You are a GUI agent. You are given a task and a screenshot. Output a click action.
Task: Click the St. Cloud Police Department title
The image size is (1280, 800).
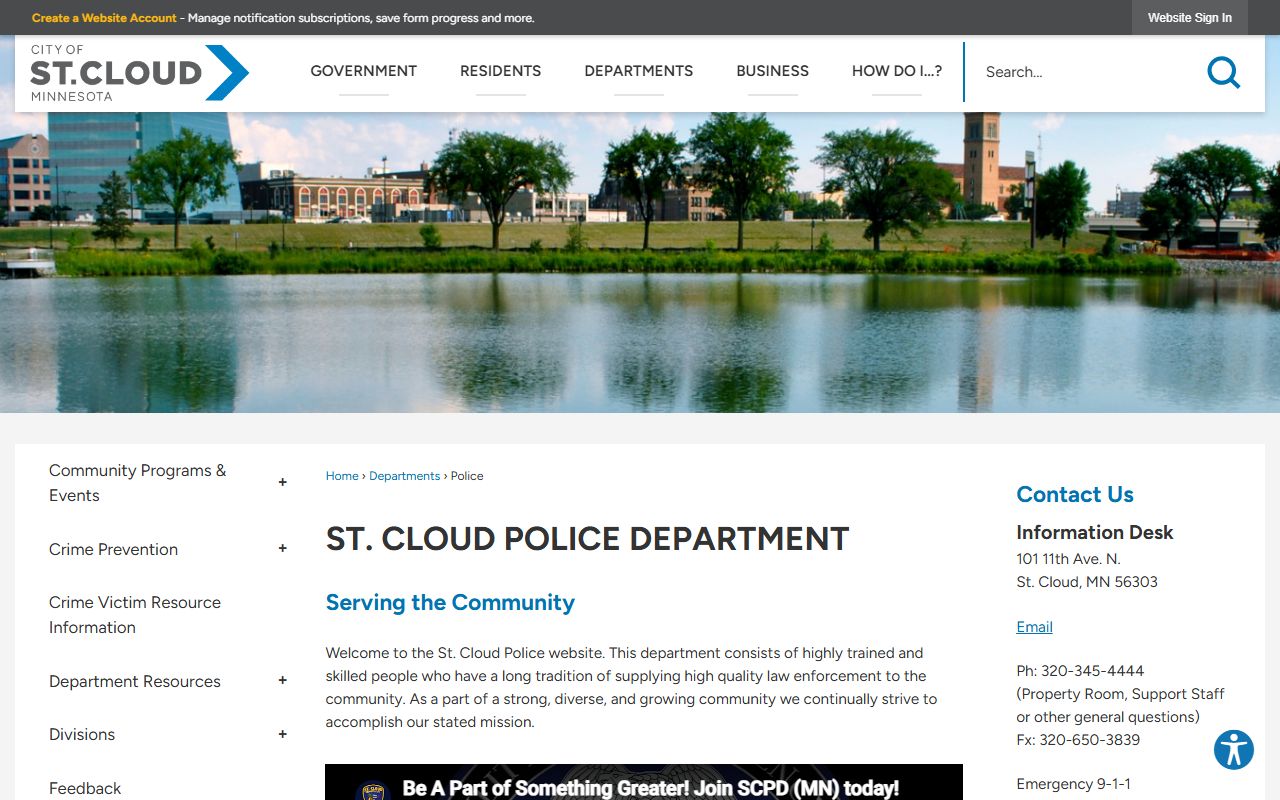point(587,538)
